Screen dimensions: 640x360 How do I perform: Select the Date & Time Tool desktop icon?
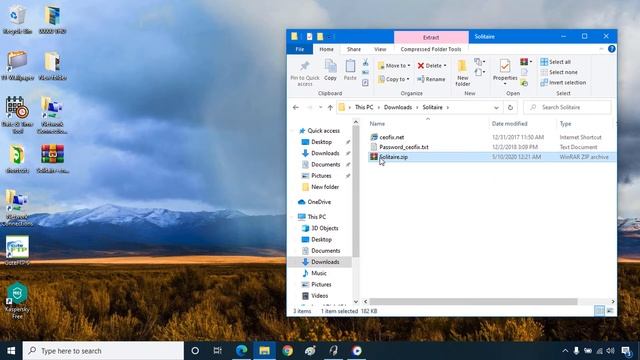click(17, 115)
